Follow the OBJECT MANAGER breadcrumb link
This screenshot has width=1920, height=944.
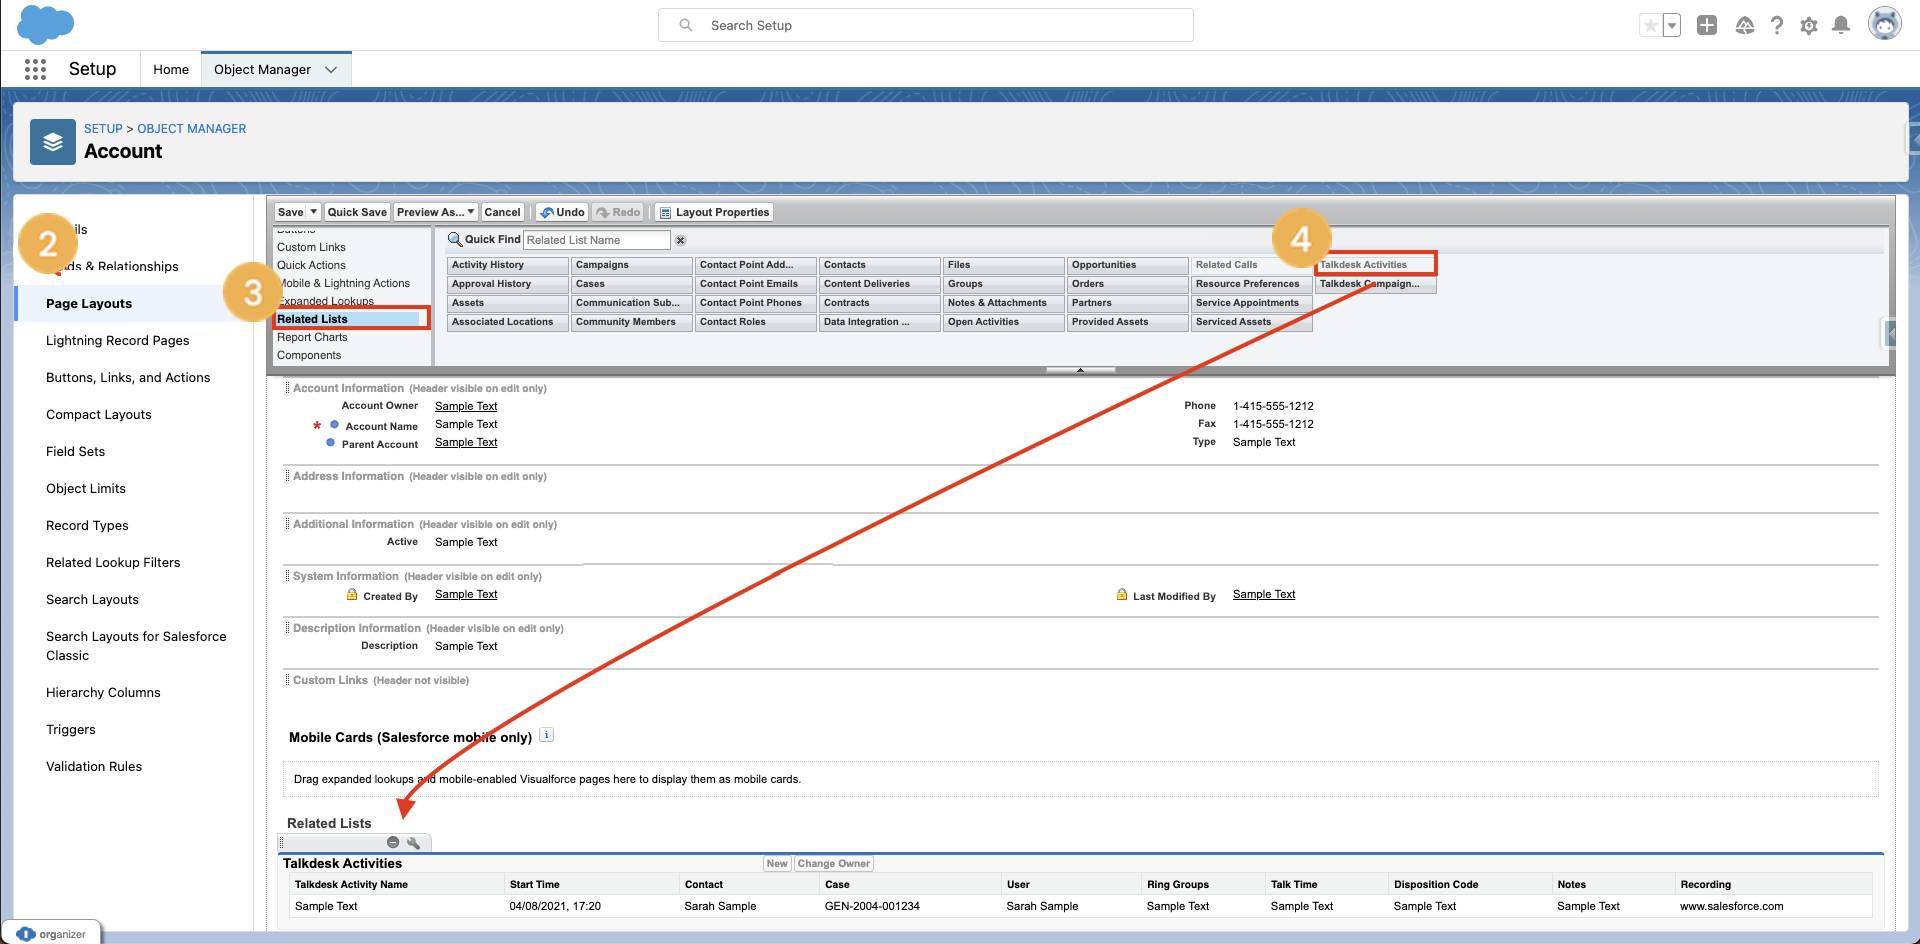192,129
